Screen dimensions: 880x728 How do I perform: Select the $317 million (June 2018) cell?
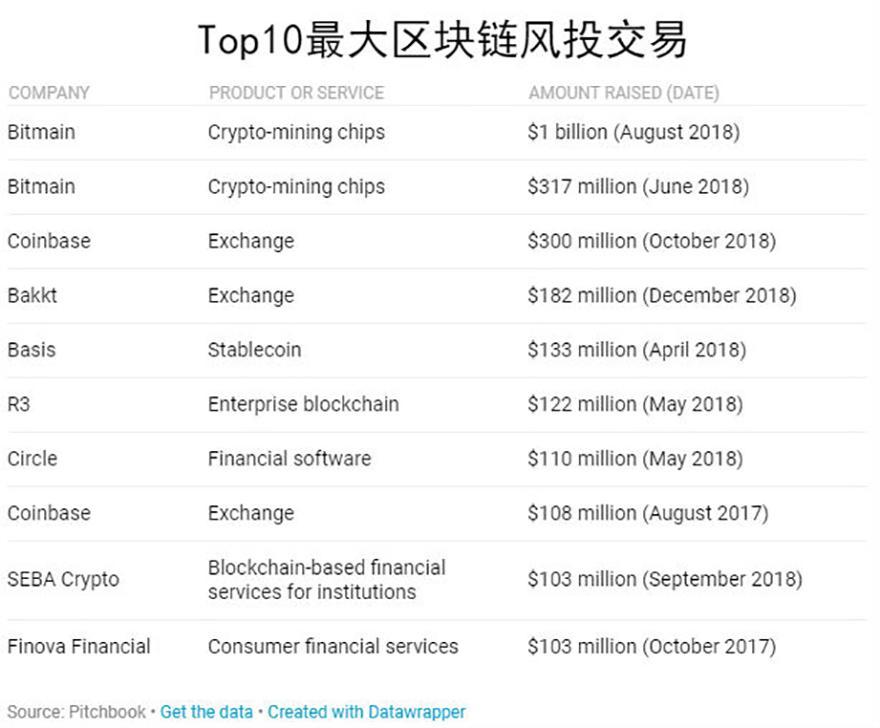[x=638, y=186]
